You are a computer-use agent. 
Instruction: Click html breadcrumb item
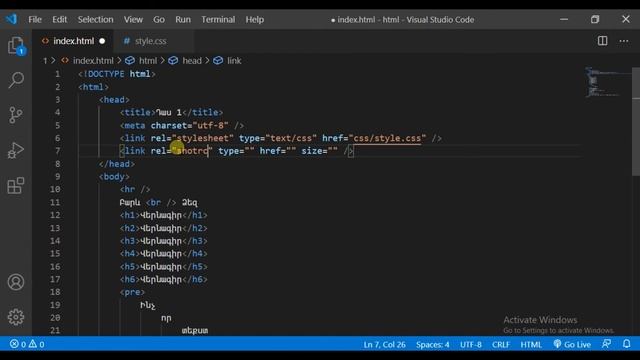148,60
